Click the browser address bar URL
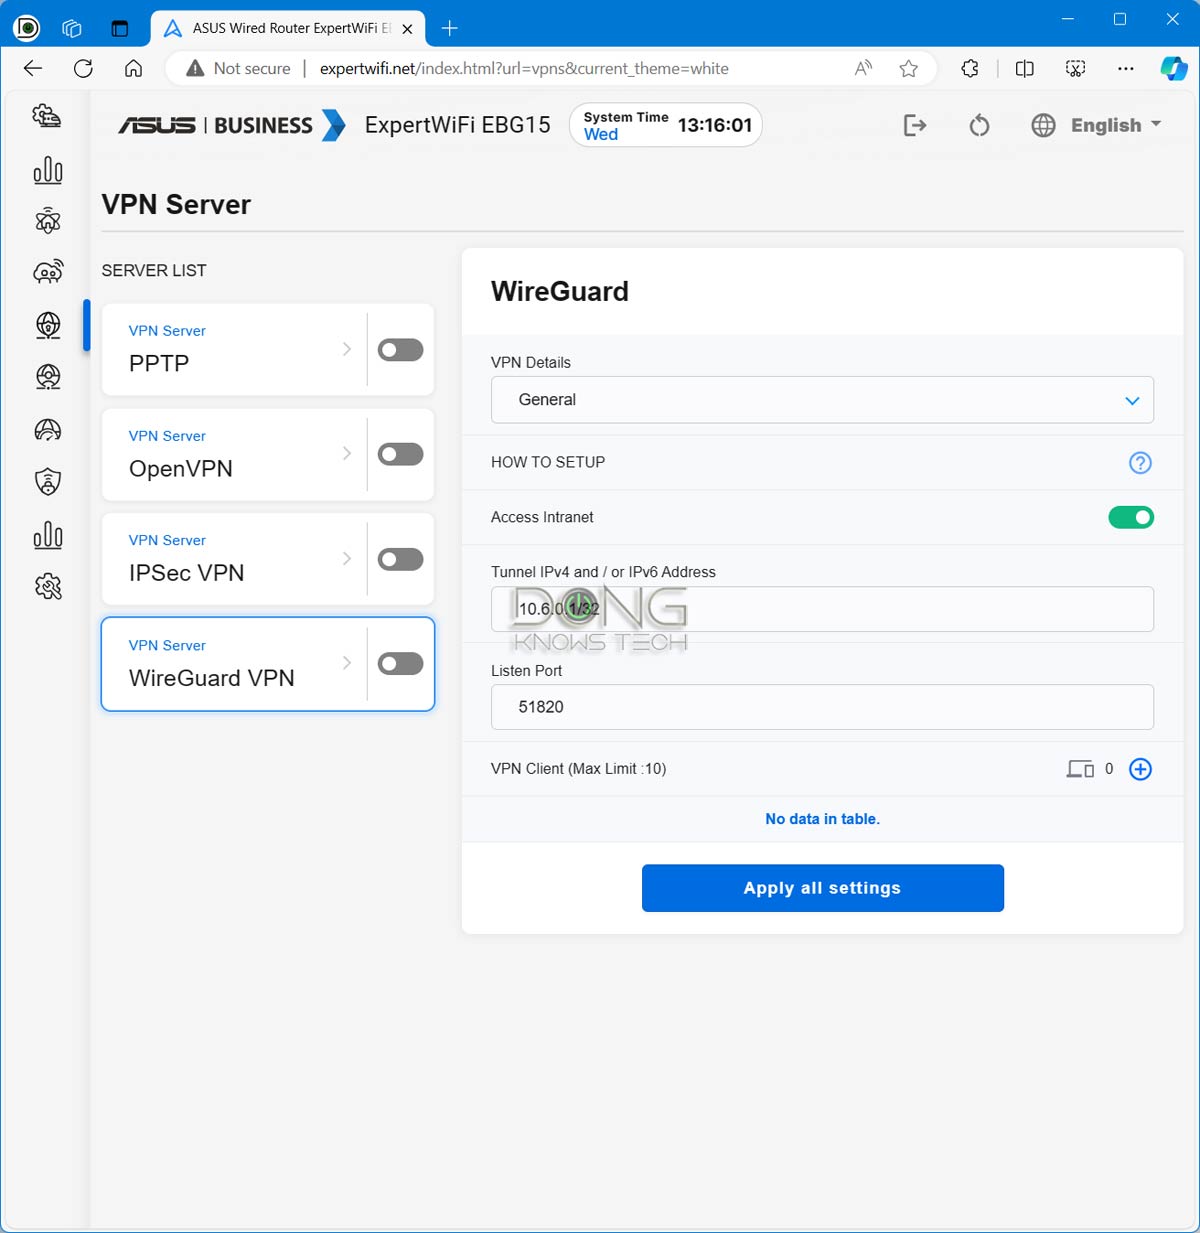Image resolution: width=1200 pixels, height=1233 pixels. tap(524, 68)
